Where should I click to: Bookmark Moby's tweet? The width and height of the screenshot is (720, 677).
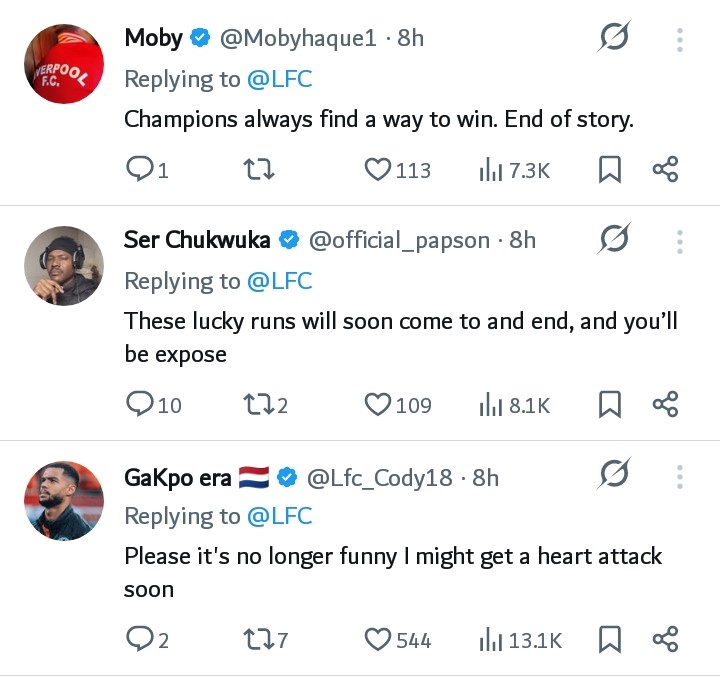coord(609,170)
